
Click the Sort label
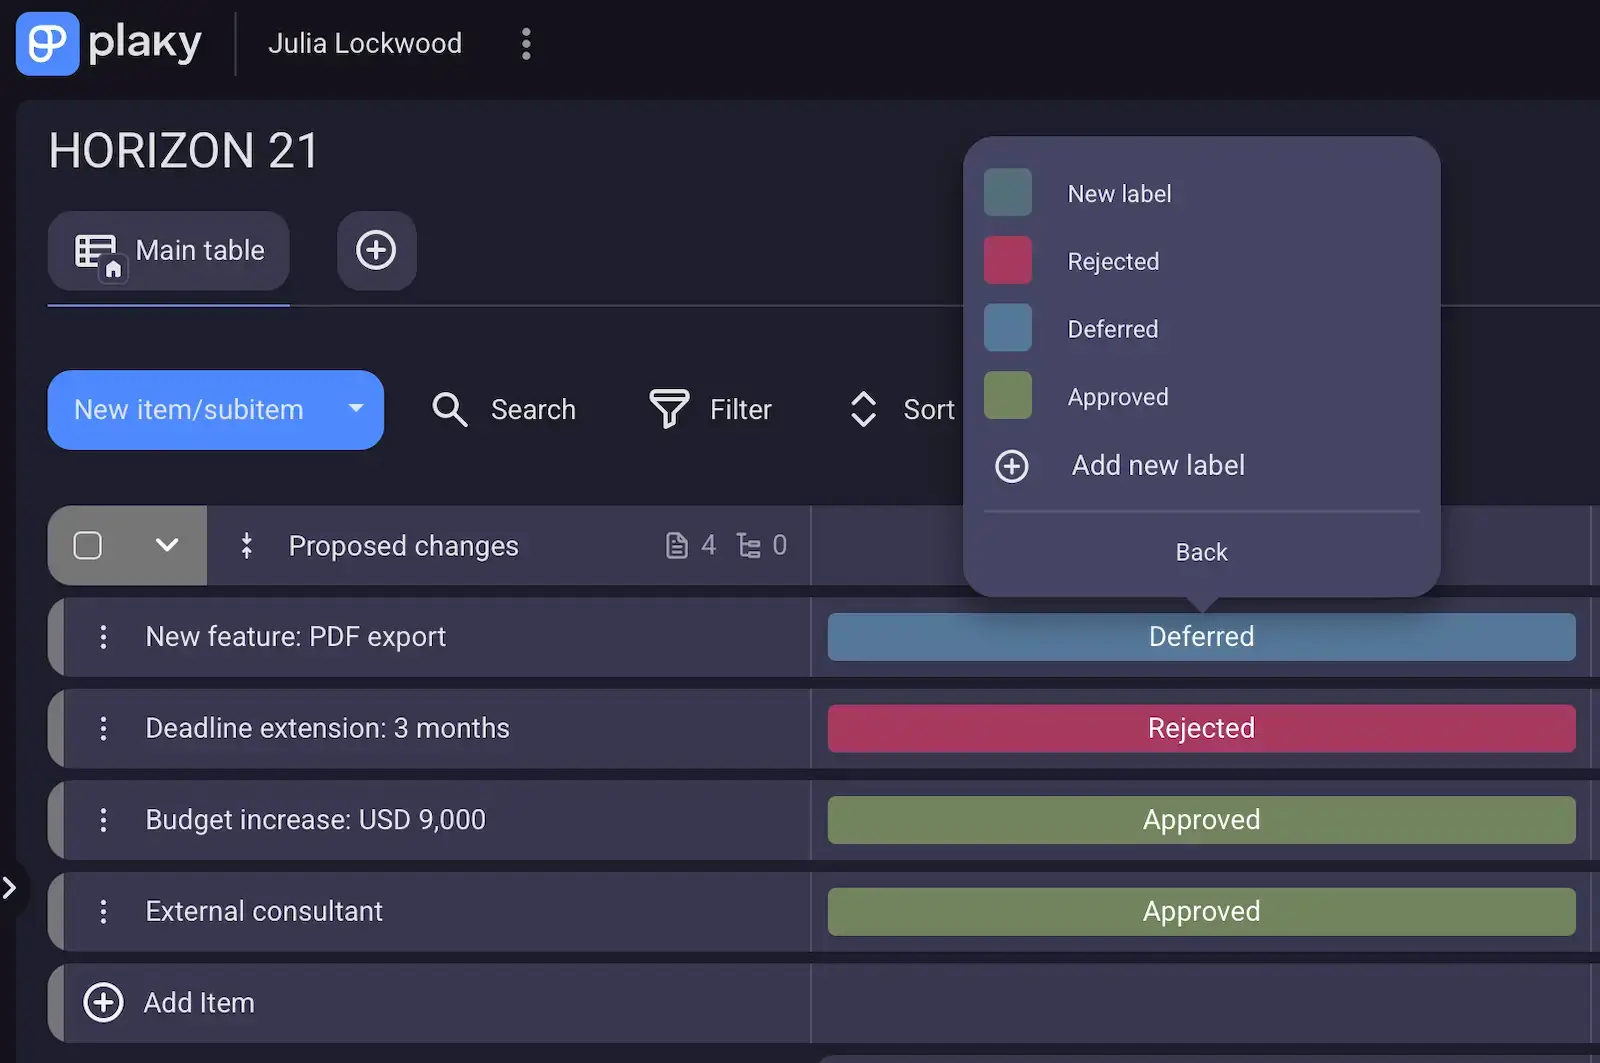click(928, 410)
